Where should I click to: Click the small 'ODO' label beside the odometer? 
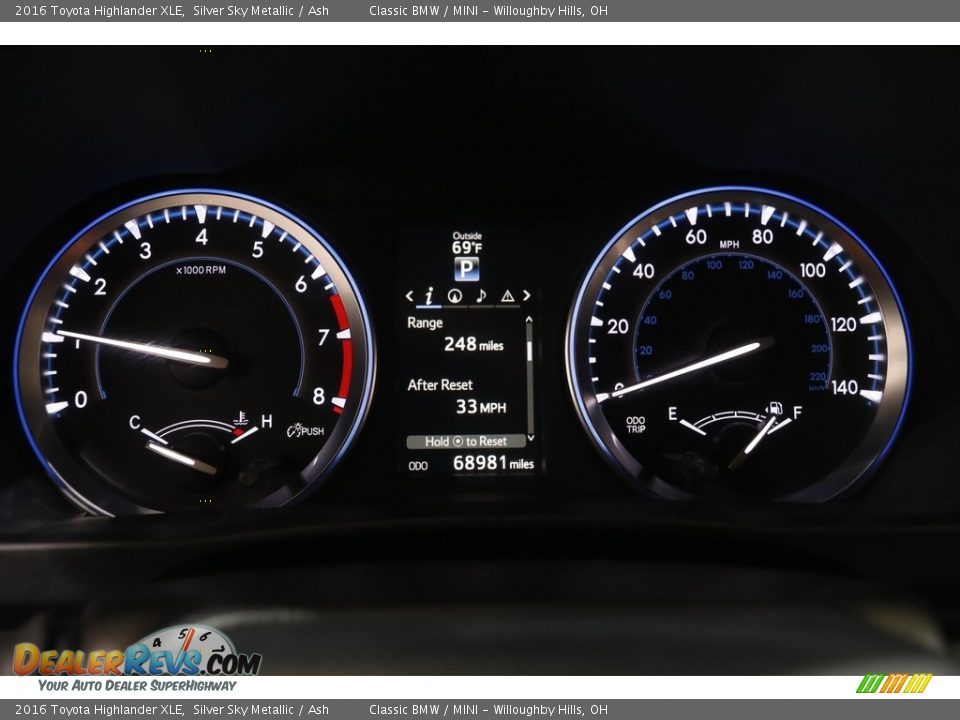(418, 466)
